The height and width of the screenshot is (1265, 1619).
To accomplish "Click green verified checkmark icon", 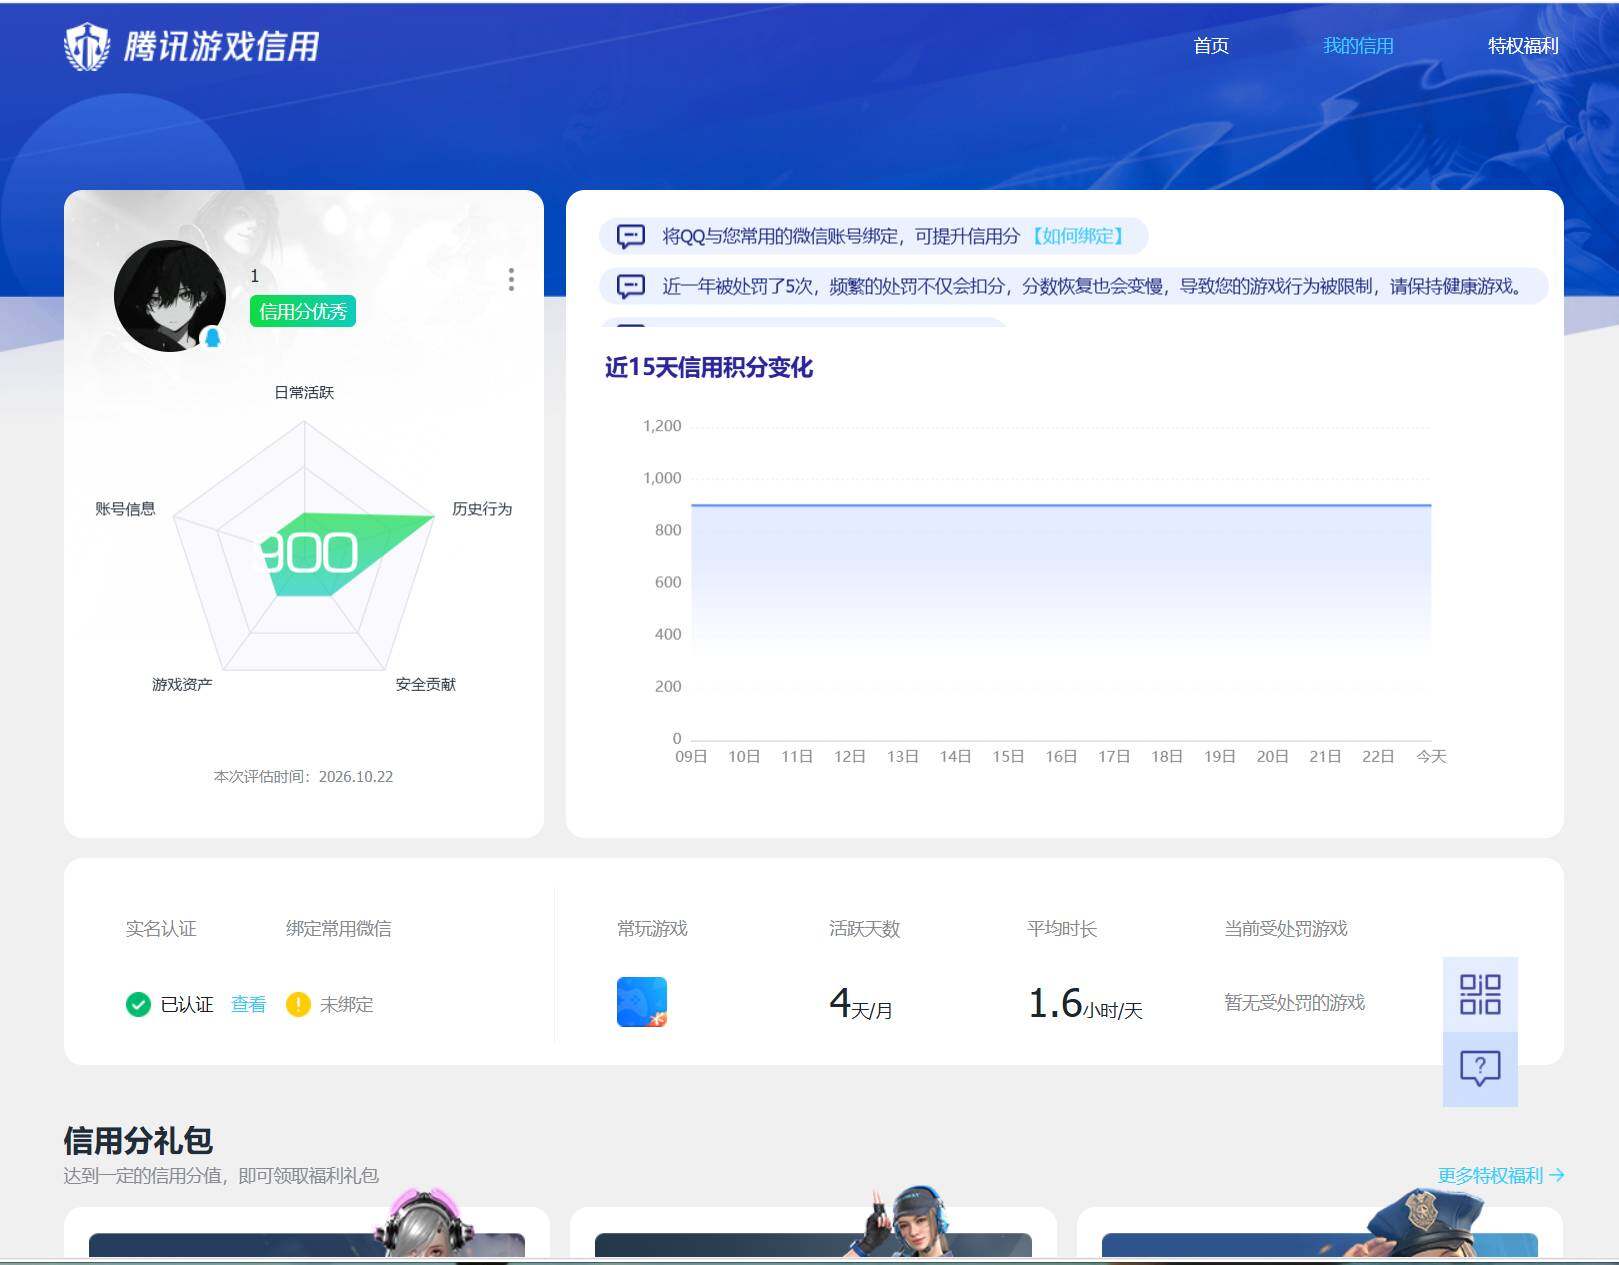I will coord(138,1004).
